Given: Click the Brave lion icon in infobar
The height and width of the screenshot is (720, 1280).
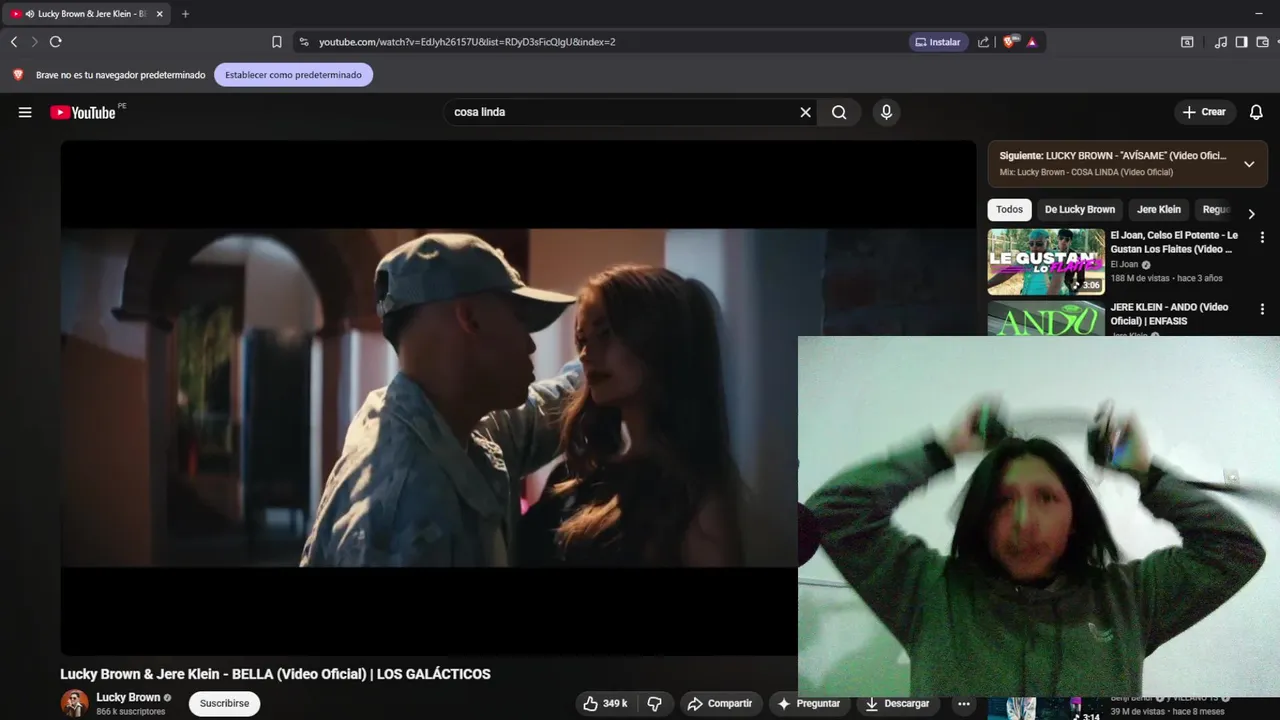Looking at the screenshot, I should [18, 75].
